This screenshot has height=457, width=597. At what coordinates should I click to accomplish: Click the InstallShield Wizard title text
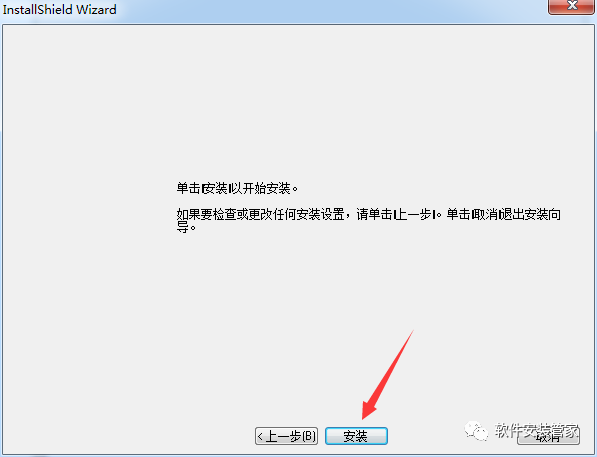[59, 9]
